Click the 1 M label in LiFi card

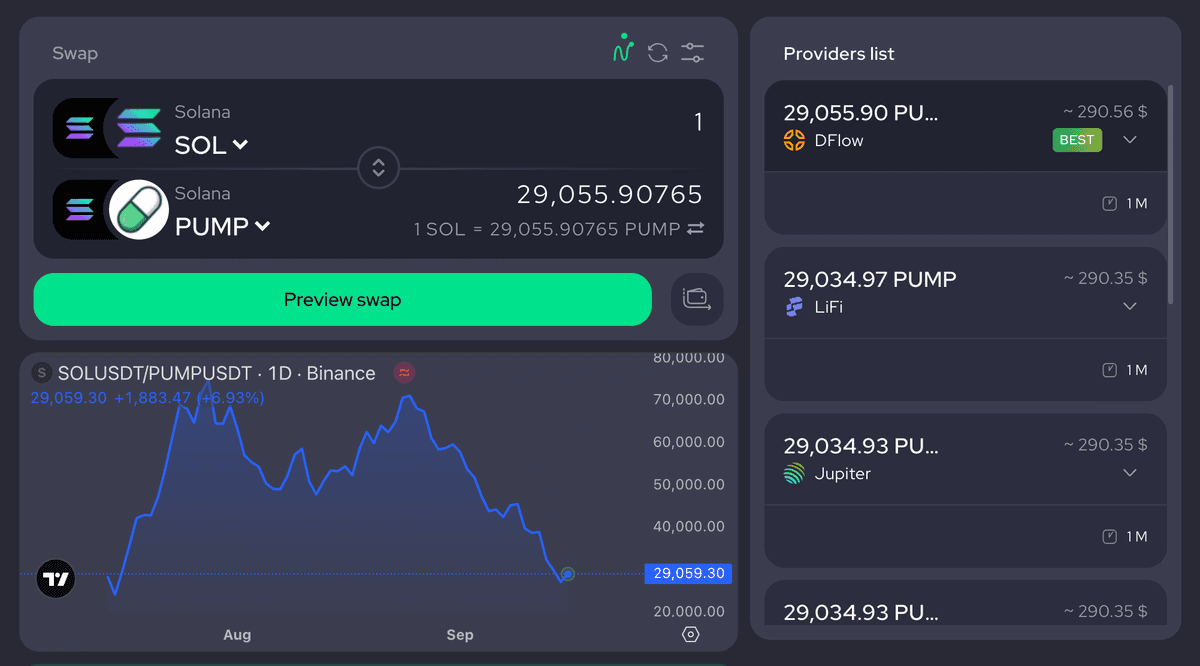coord(1137,370)
